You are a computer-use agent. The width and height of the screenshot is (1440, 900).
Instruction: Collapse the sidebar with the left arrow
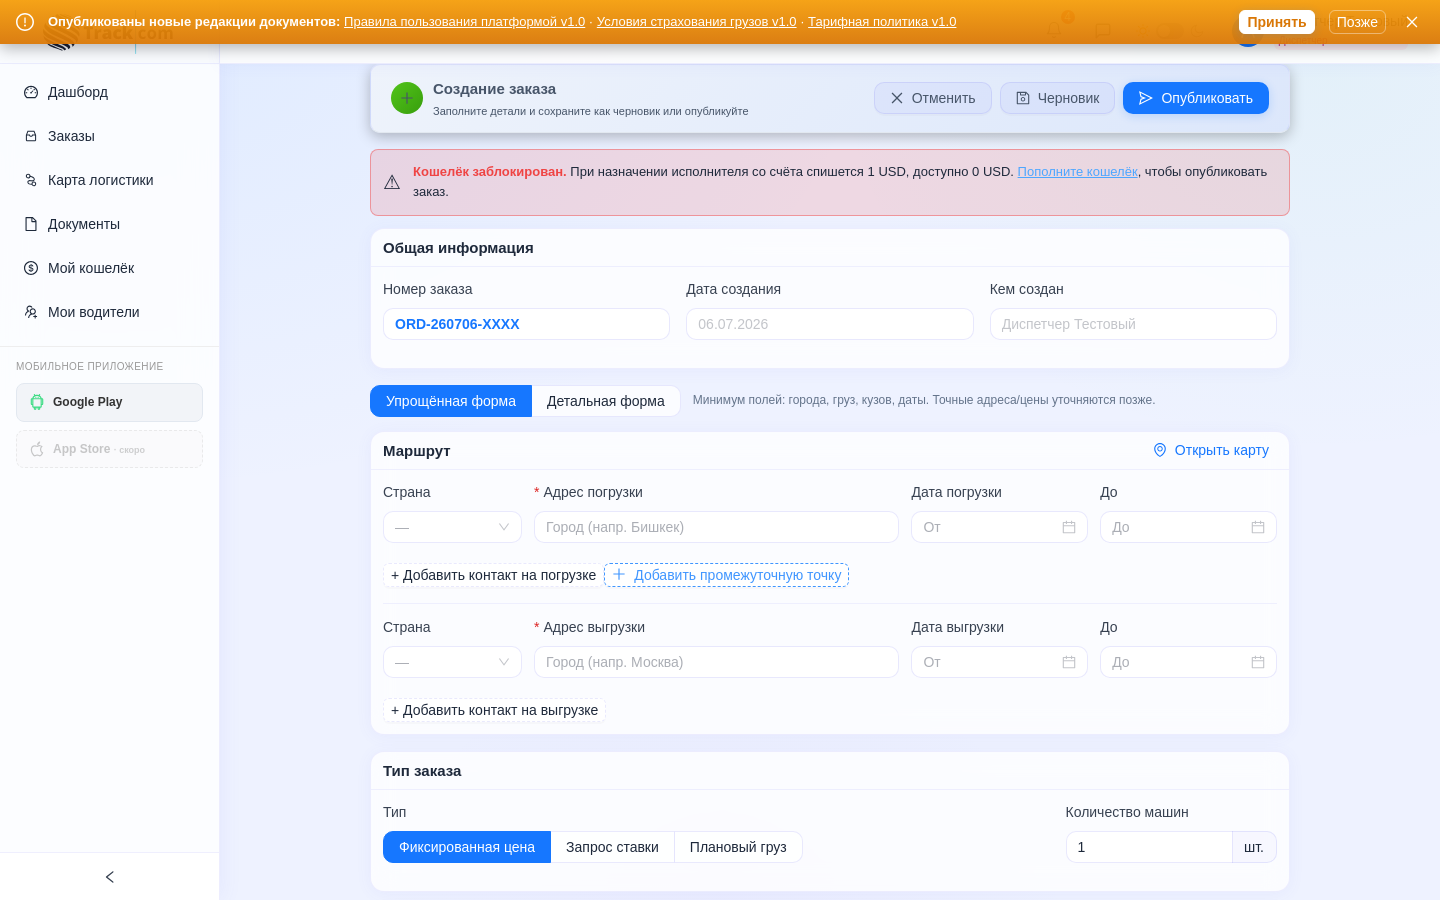pos(110,877)
